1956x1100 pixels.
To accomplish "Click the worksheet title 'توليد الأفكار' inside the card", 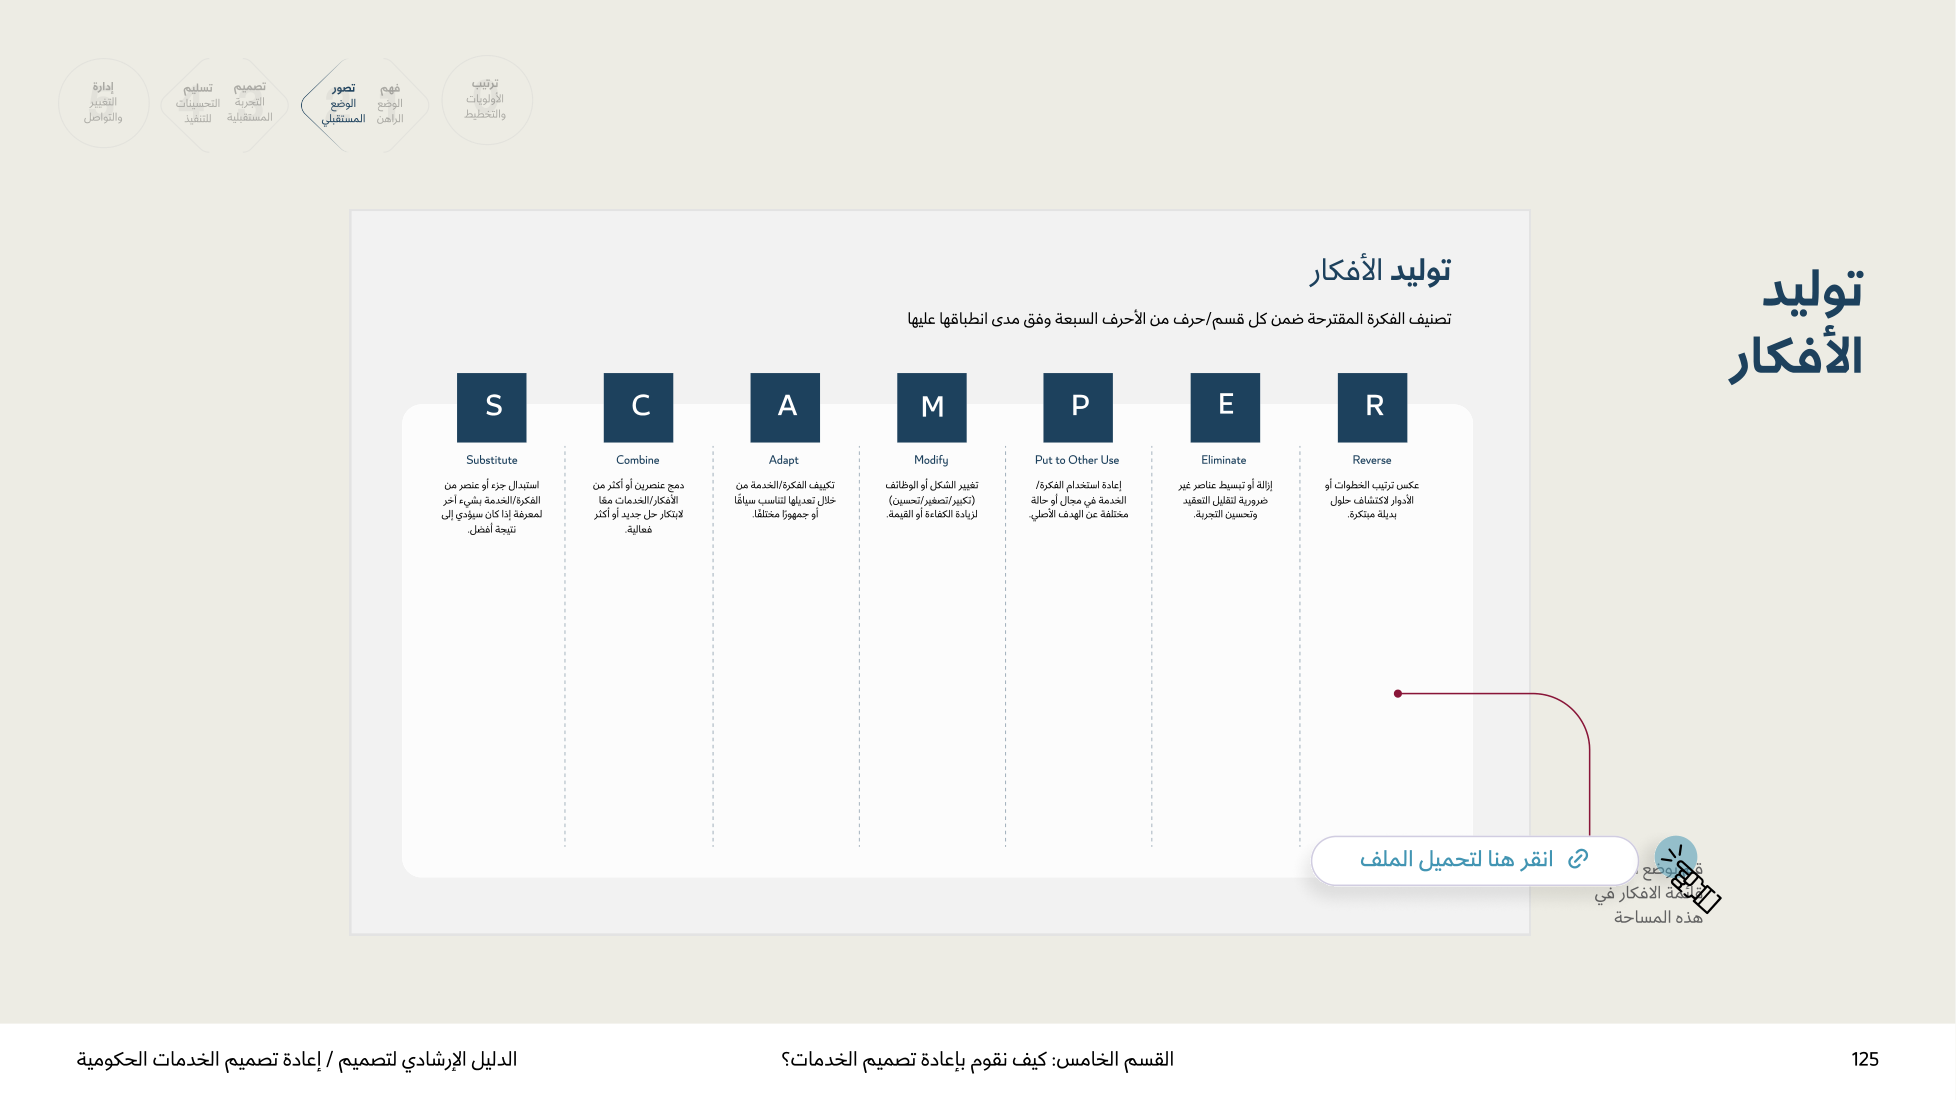I will click(1381, 271).
